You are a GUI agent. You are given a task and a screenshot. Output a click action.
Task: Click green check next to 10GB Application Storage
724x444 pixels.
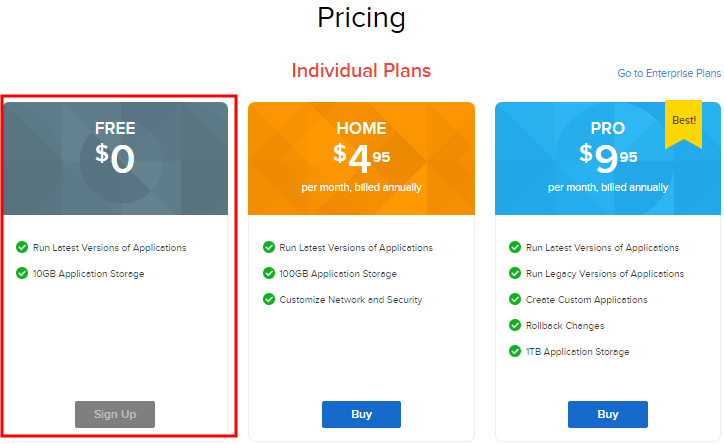22,273
